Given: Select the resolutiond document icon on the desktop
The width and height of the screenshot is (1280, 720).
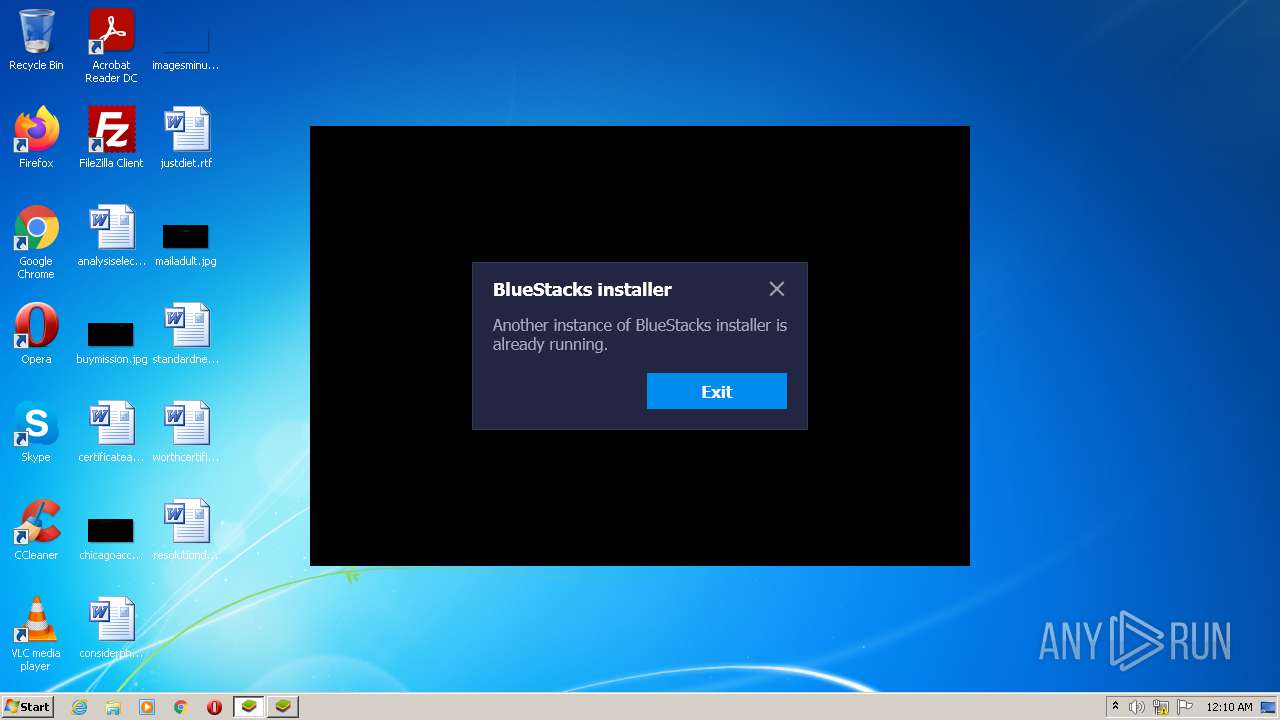Looking at the screenshot, I should pos(186,530).
